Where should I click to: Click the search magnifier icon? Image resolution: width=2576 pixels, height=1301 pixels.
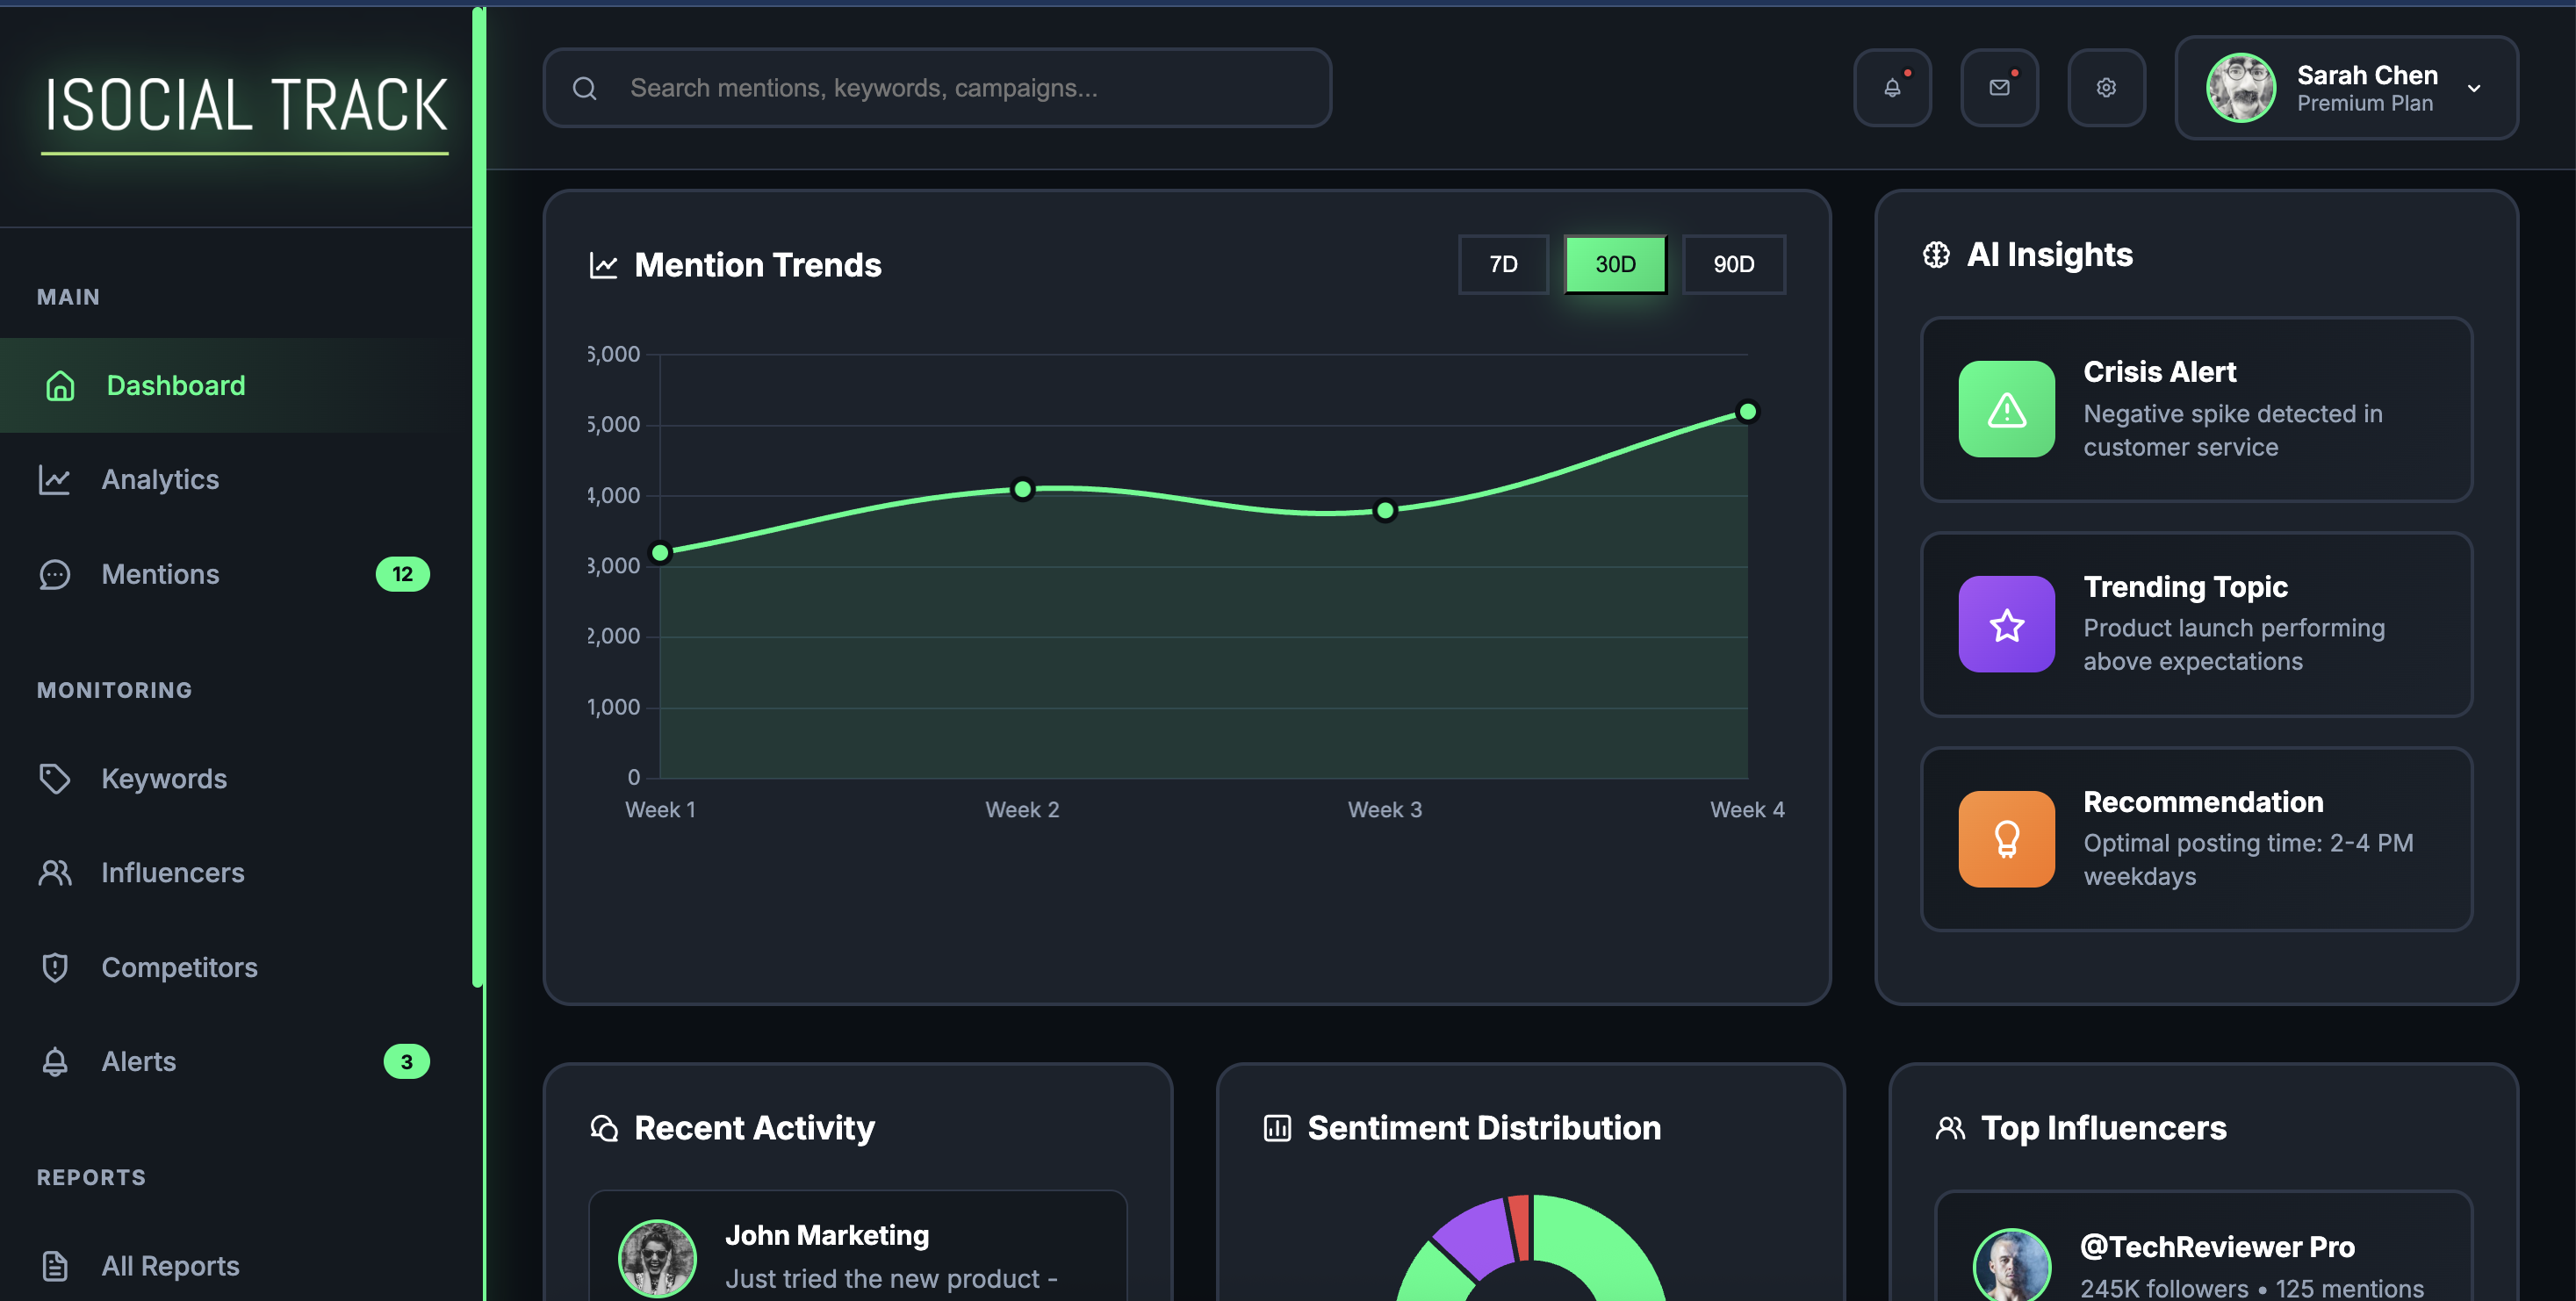point(585,88)
